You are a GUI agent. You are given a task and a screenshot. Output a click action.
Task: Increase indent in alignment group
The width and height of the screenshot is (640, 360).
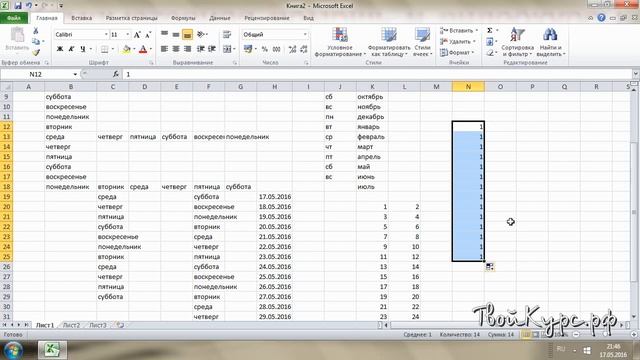(212, 49)
